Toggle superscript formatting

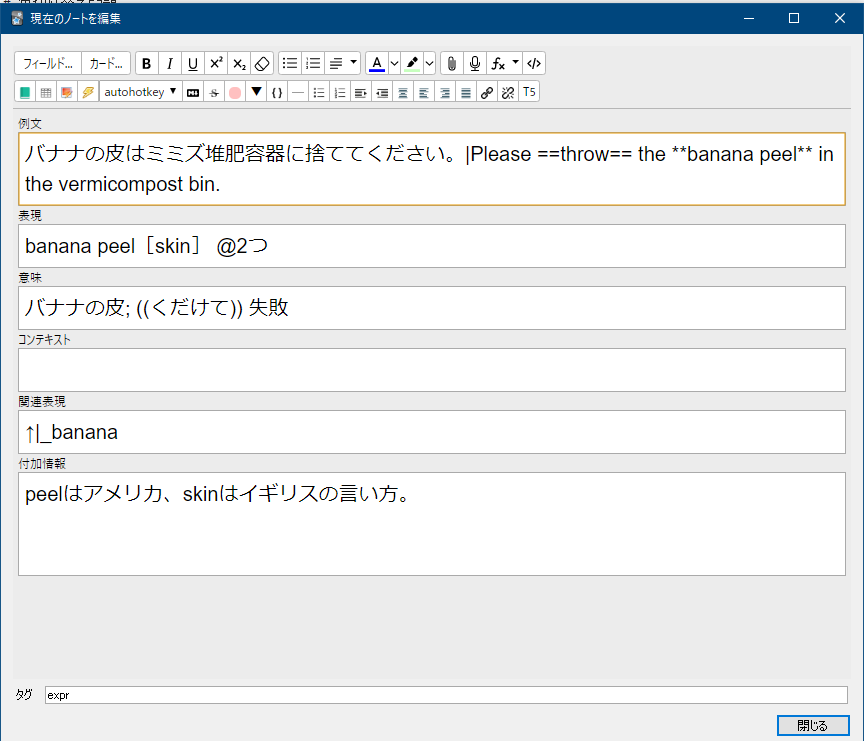(216, 63)
